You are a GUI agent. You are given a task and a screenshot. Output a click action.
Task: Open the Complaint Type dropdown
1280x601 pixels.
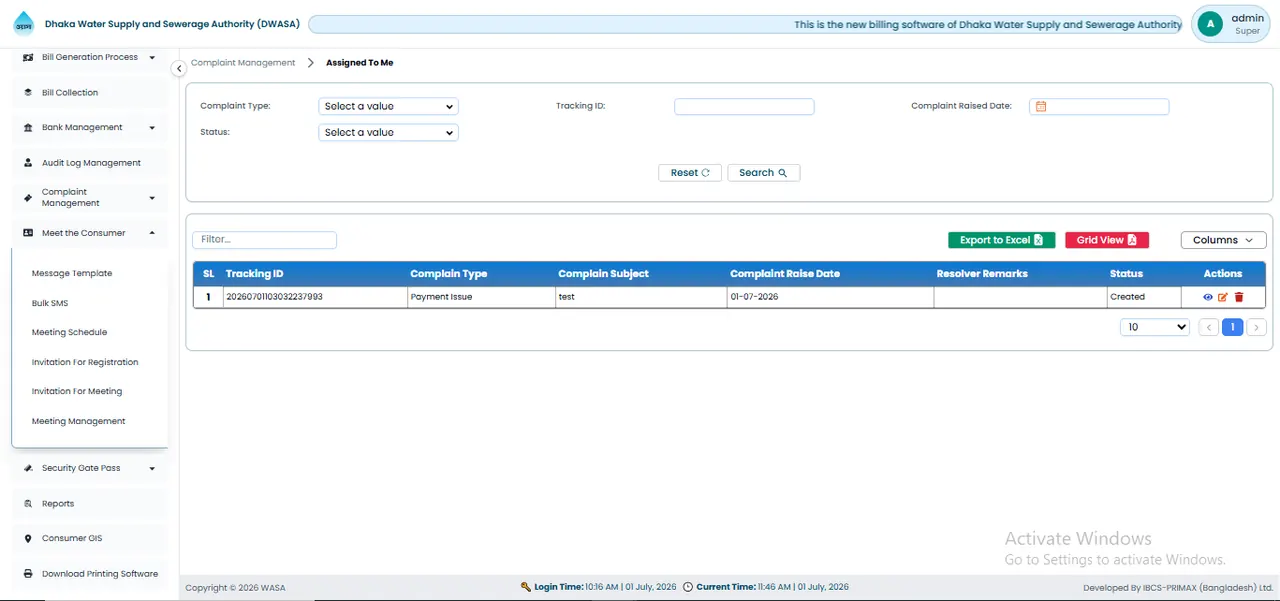[388, 106]
